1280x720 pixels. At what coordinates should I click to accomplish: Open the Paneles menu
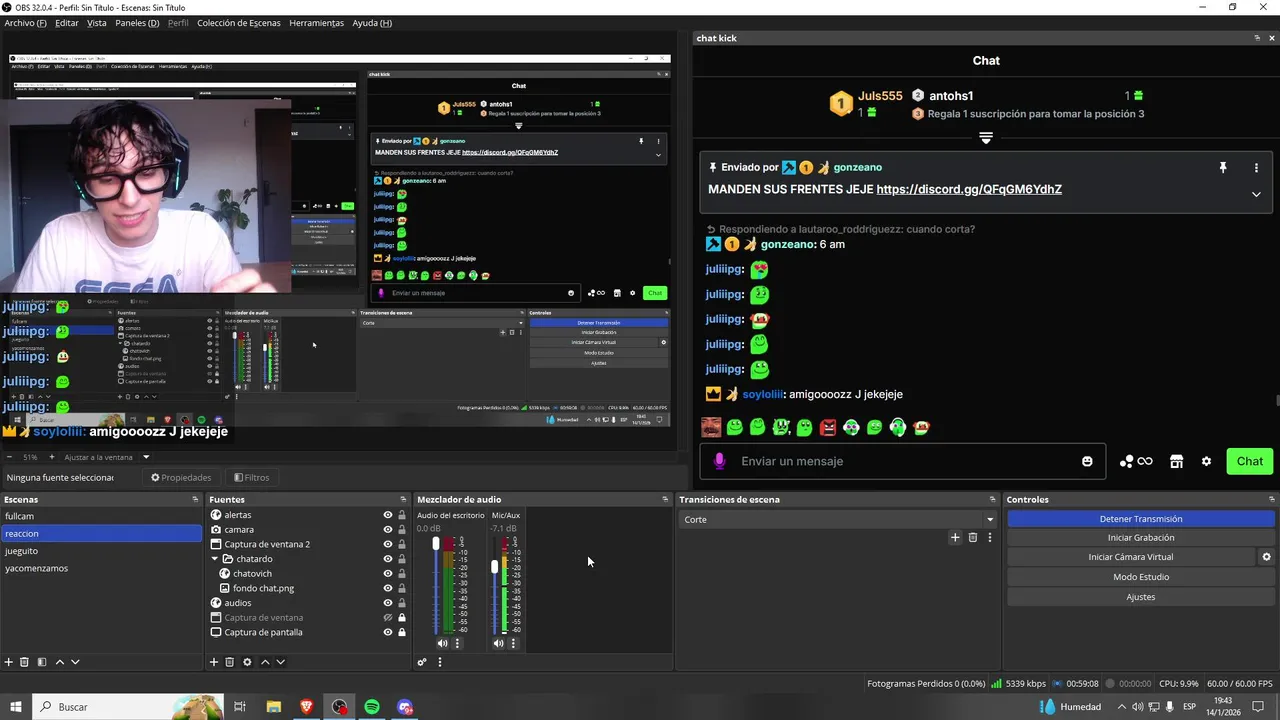137,23
